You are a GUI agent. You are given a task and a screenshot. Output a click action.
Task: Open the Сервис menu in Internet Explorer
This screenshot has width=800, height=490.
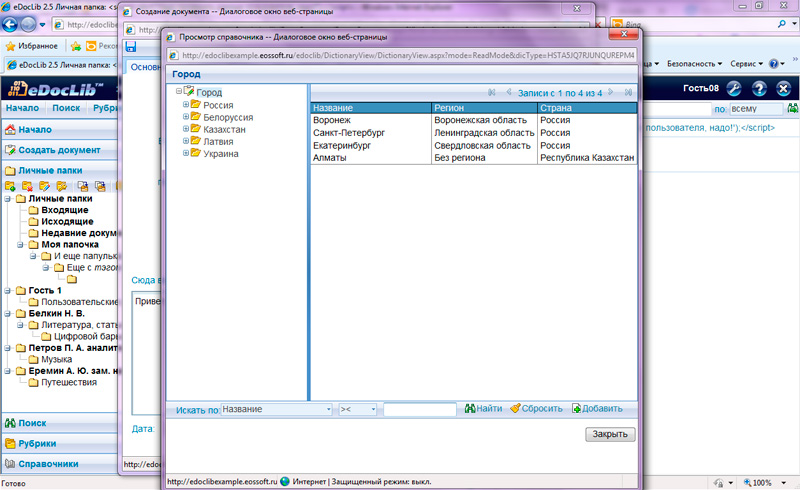click(746, 64)
